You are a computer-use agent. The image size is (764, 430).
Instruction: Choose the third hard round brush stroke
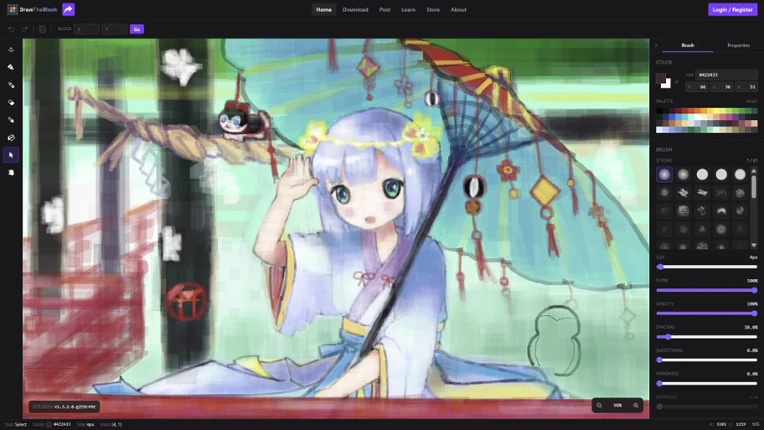point(702,174)
